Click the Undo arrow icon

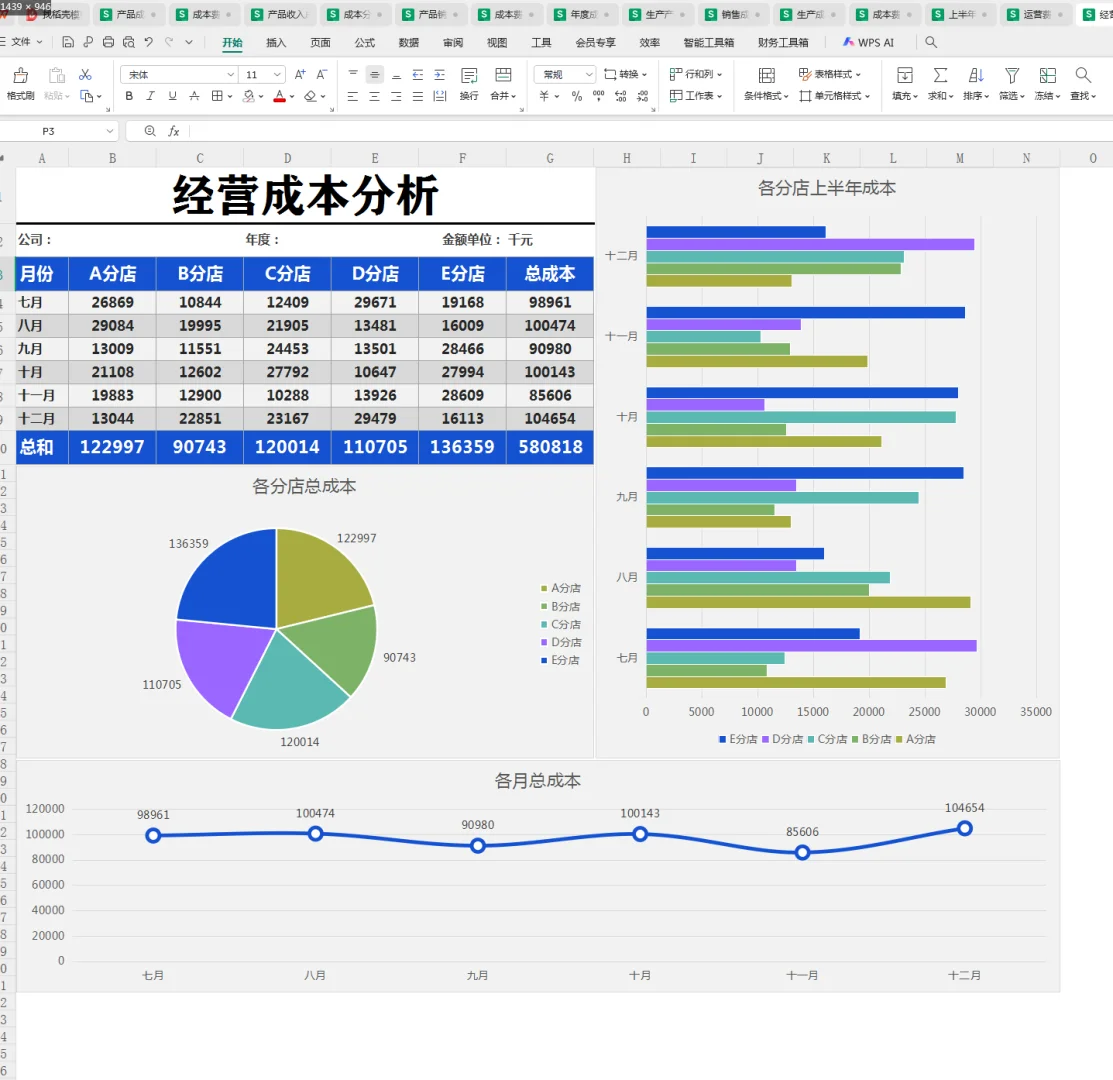tap(148, 42)
